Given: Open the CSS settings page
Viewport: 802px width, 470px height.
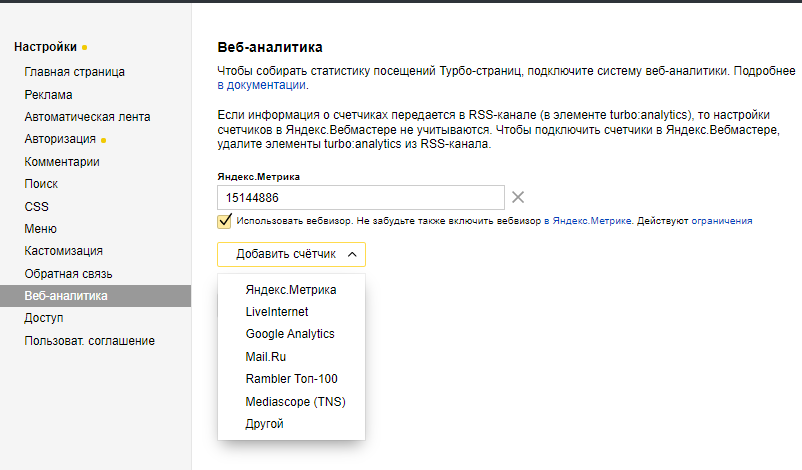Looking at the screenshot, I should point(36,207).
